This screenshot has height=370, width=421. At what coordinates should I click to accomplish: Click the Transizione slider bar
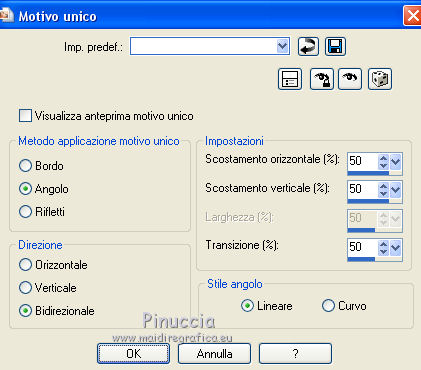point(375,259)
